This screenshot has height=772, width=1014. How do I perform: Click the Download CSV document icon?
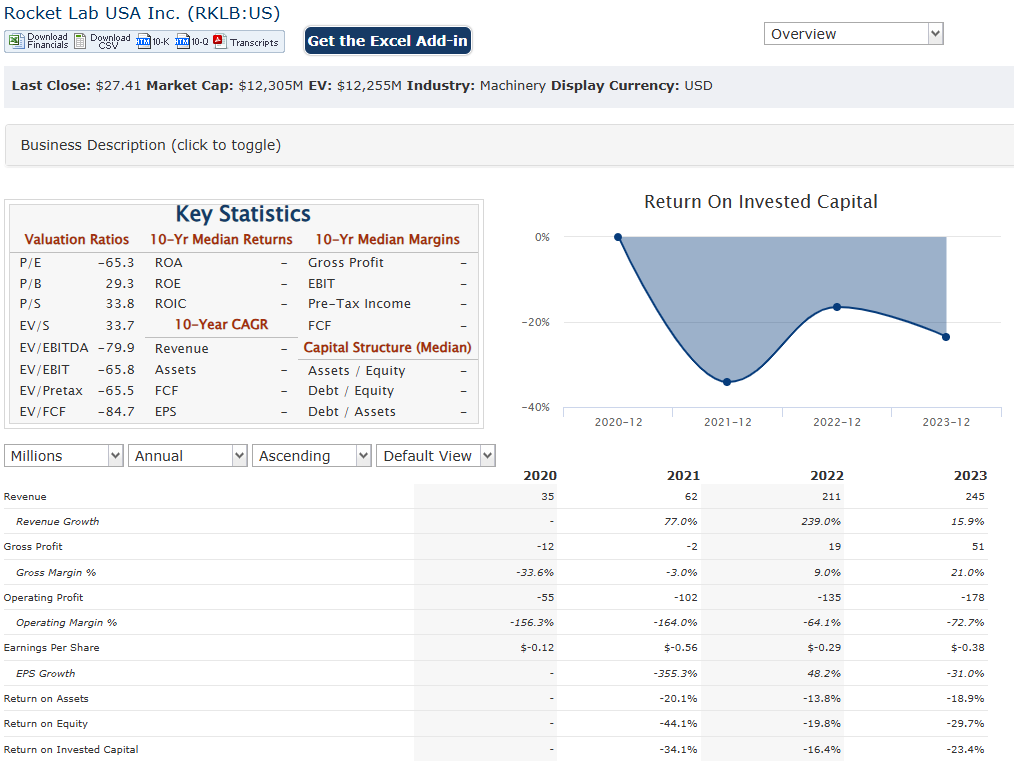[80, 41]
